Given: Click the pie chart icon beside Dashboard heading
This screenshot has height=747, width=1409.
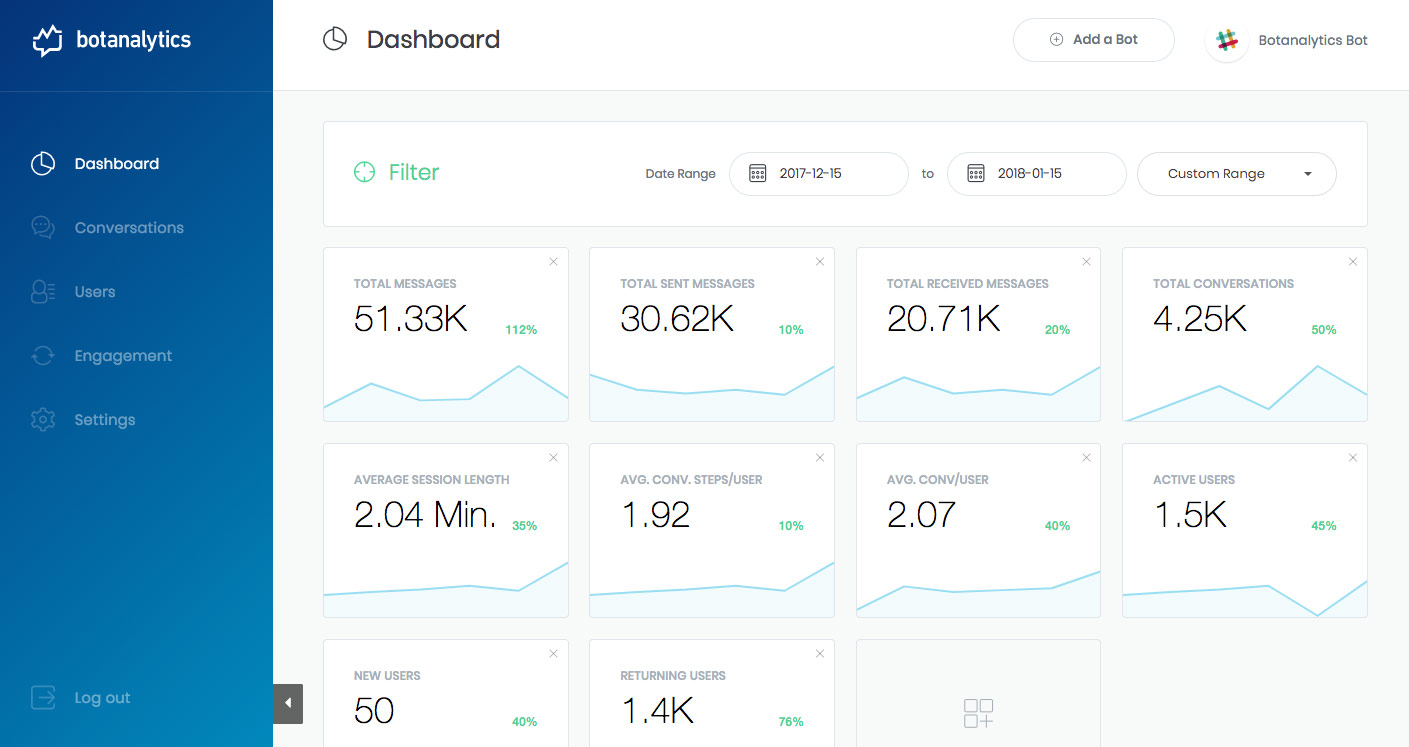Looking at the screenshot, I should (335, 39).
